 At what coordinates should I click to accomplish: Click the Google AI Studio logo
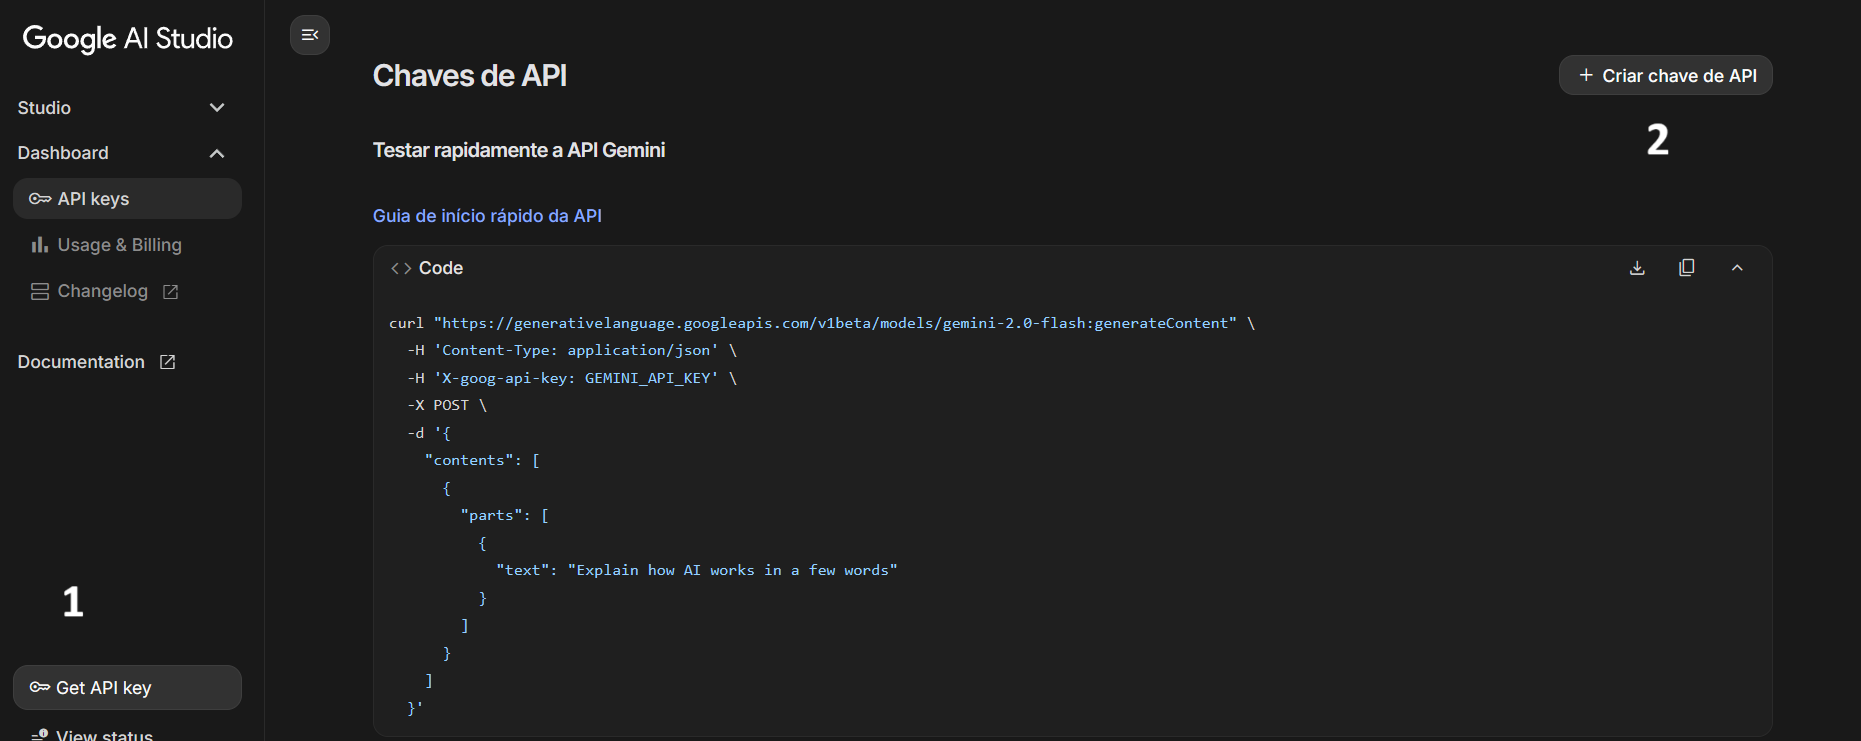click(x=127, y=38)
